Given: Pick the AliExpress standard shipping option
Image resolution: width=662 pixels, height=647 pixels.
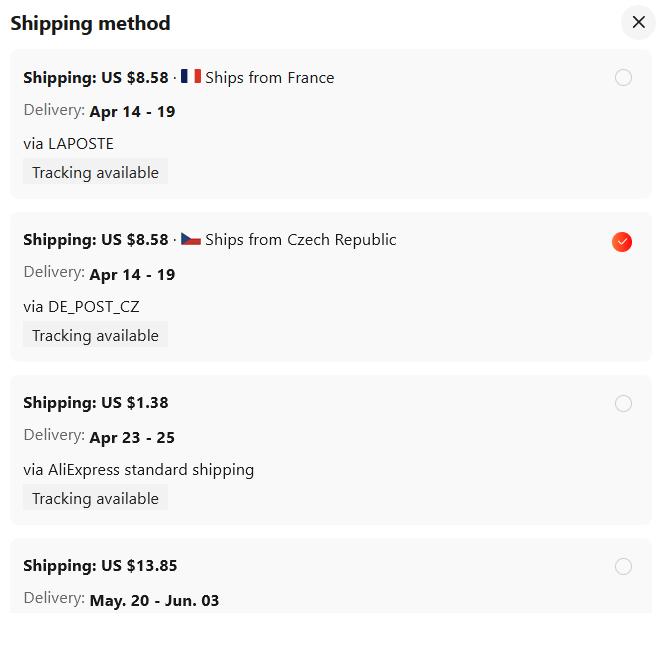Looking at the screenshot, I should pos(331,450).
